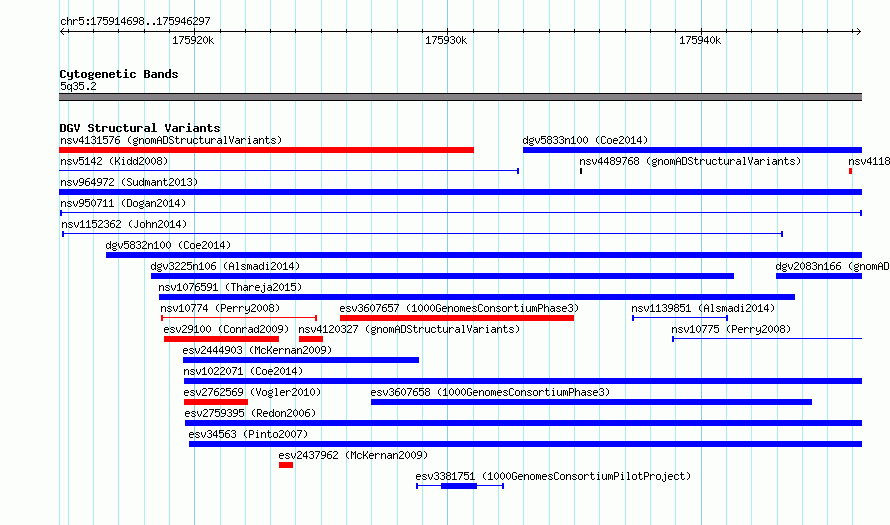Viewport: 890px width, 525px height.
Task: Click the esv2444903 blue variant bar
Action: (x=301, y=360)
